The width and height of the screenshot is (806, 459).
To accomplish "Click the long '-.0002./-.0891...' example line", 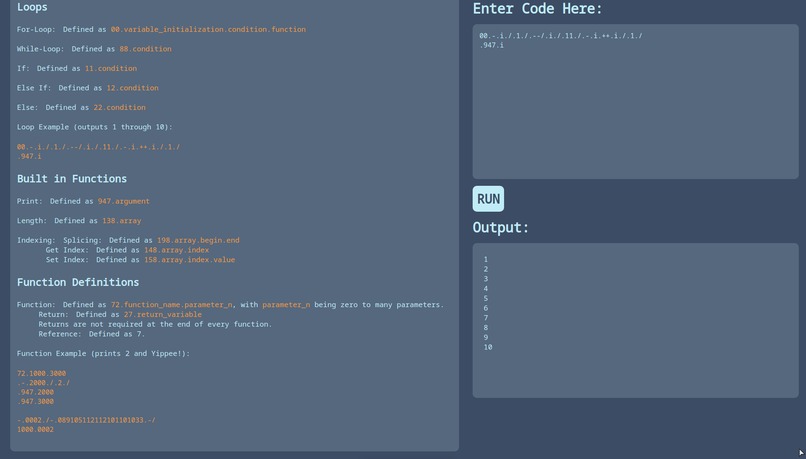I will 86,420.
